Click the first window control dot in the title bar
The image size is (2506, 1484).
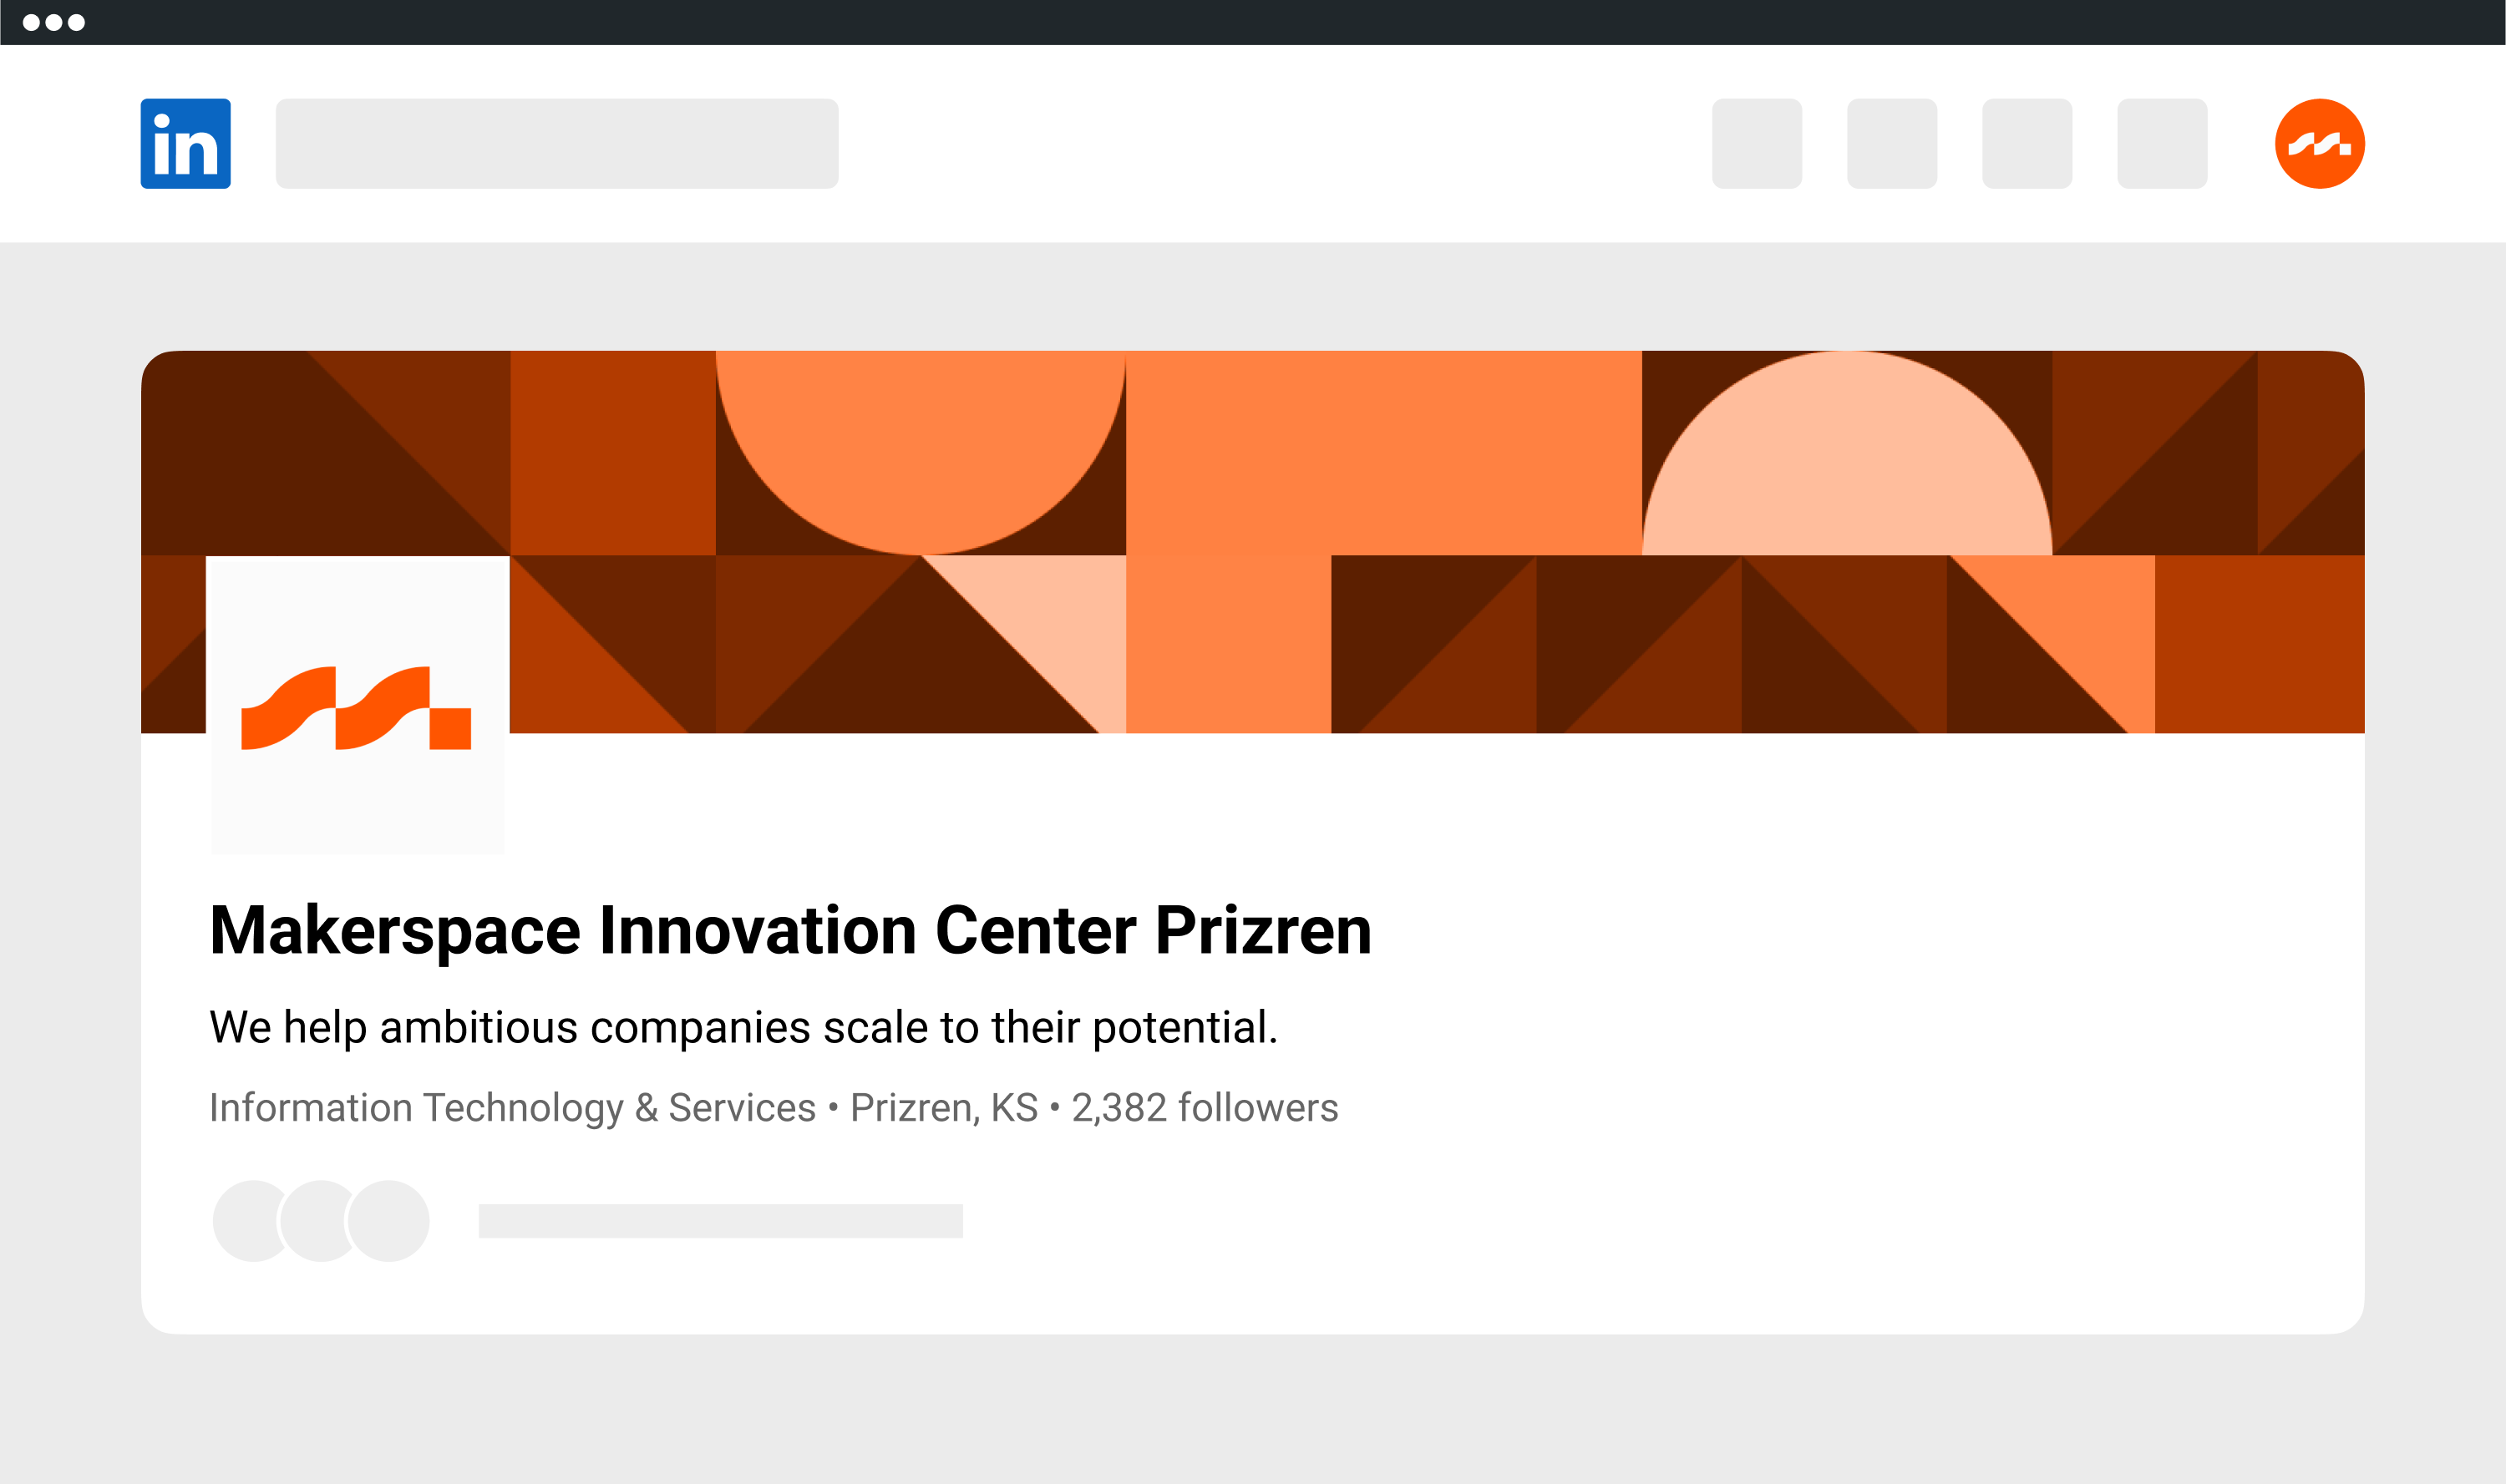click(31, 22)
